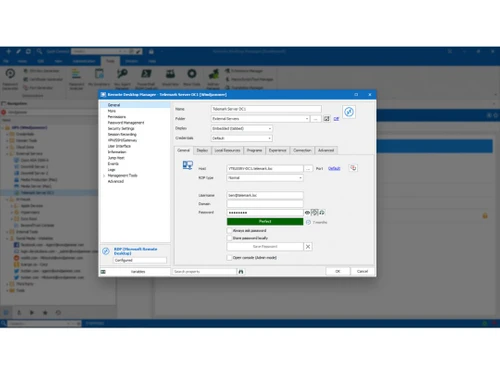This screenshot has height=375, width=500.
Task: Switch to the Advanced tab
Action: coord(326,150)
